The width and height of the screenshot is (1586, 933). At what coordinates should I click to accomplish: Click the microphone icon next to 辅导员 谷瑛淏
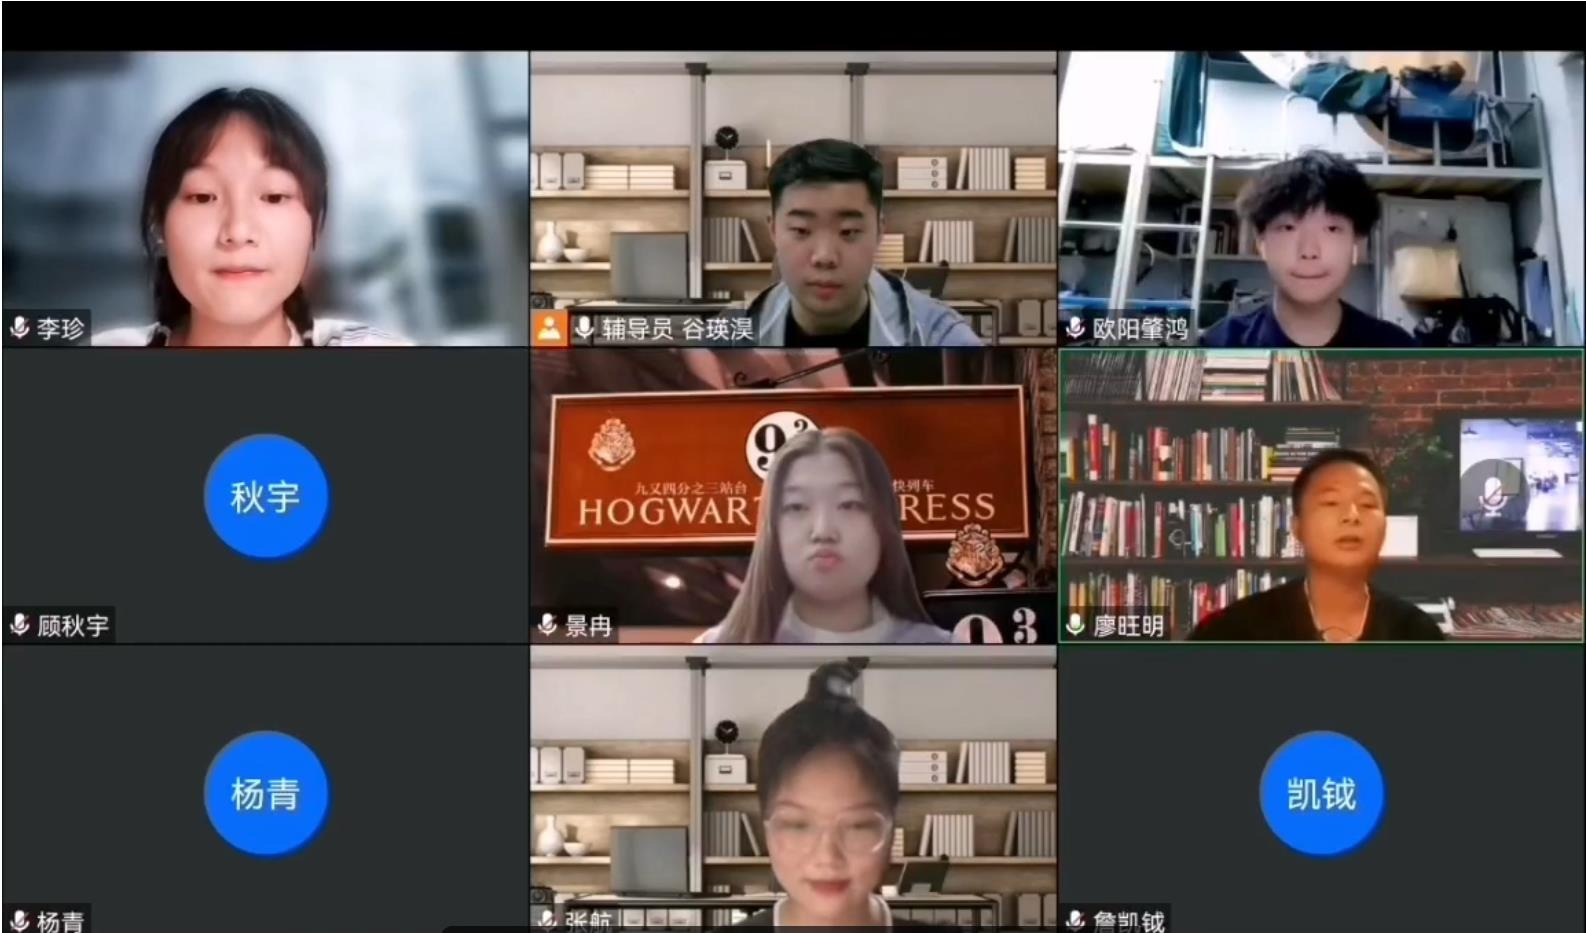tap(584, 327)
